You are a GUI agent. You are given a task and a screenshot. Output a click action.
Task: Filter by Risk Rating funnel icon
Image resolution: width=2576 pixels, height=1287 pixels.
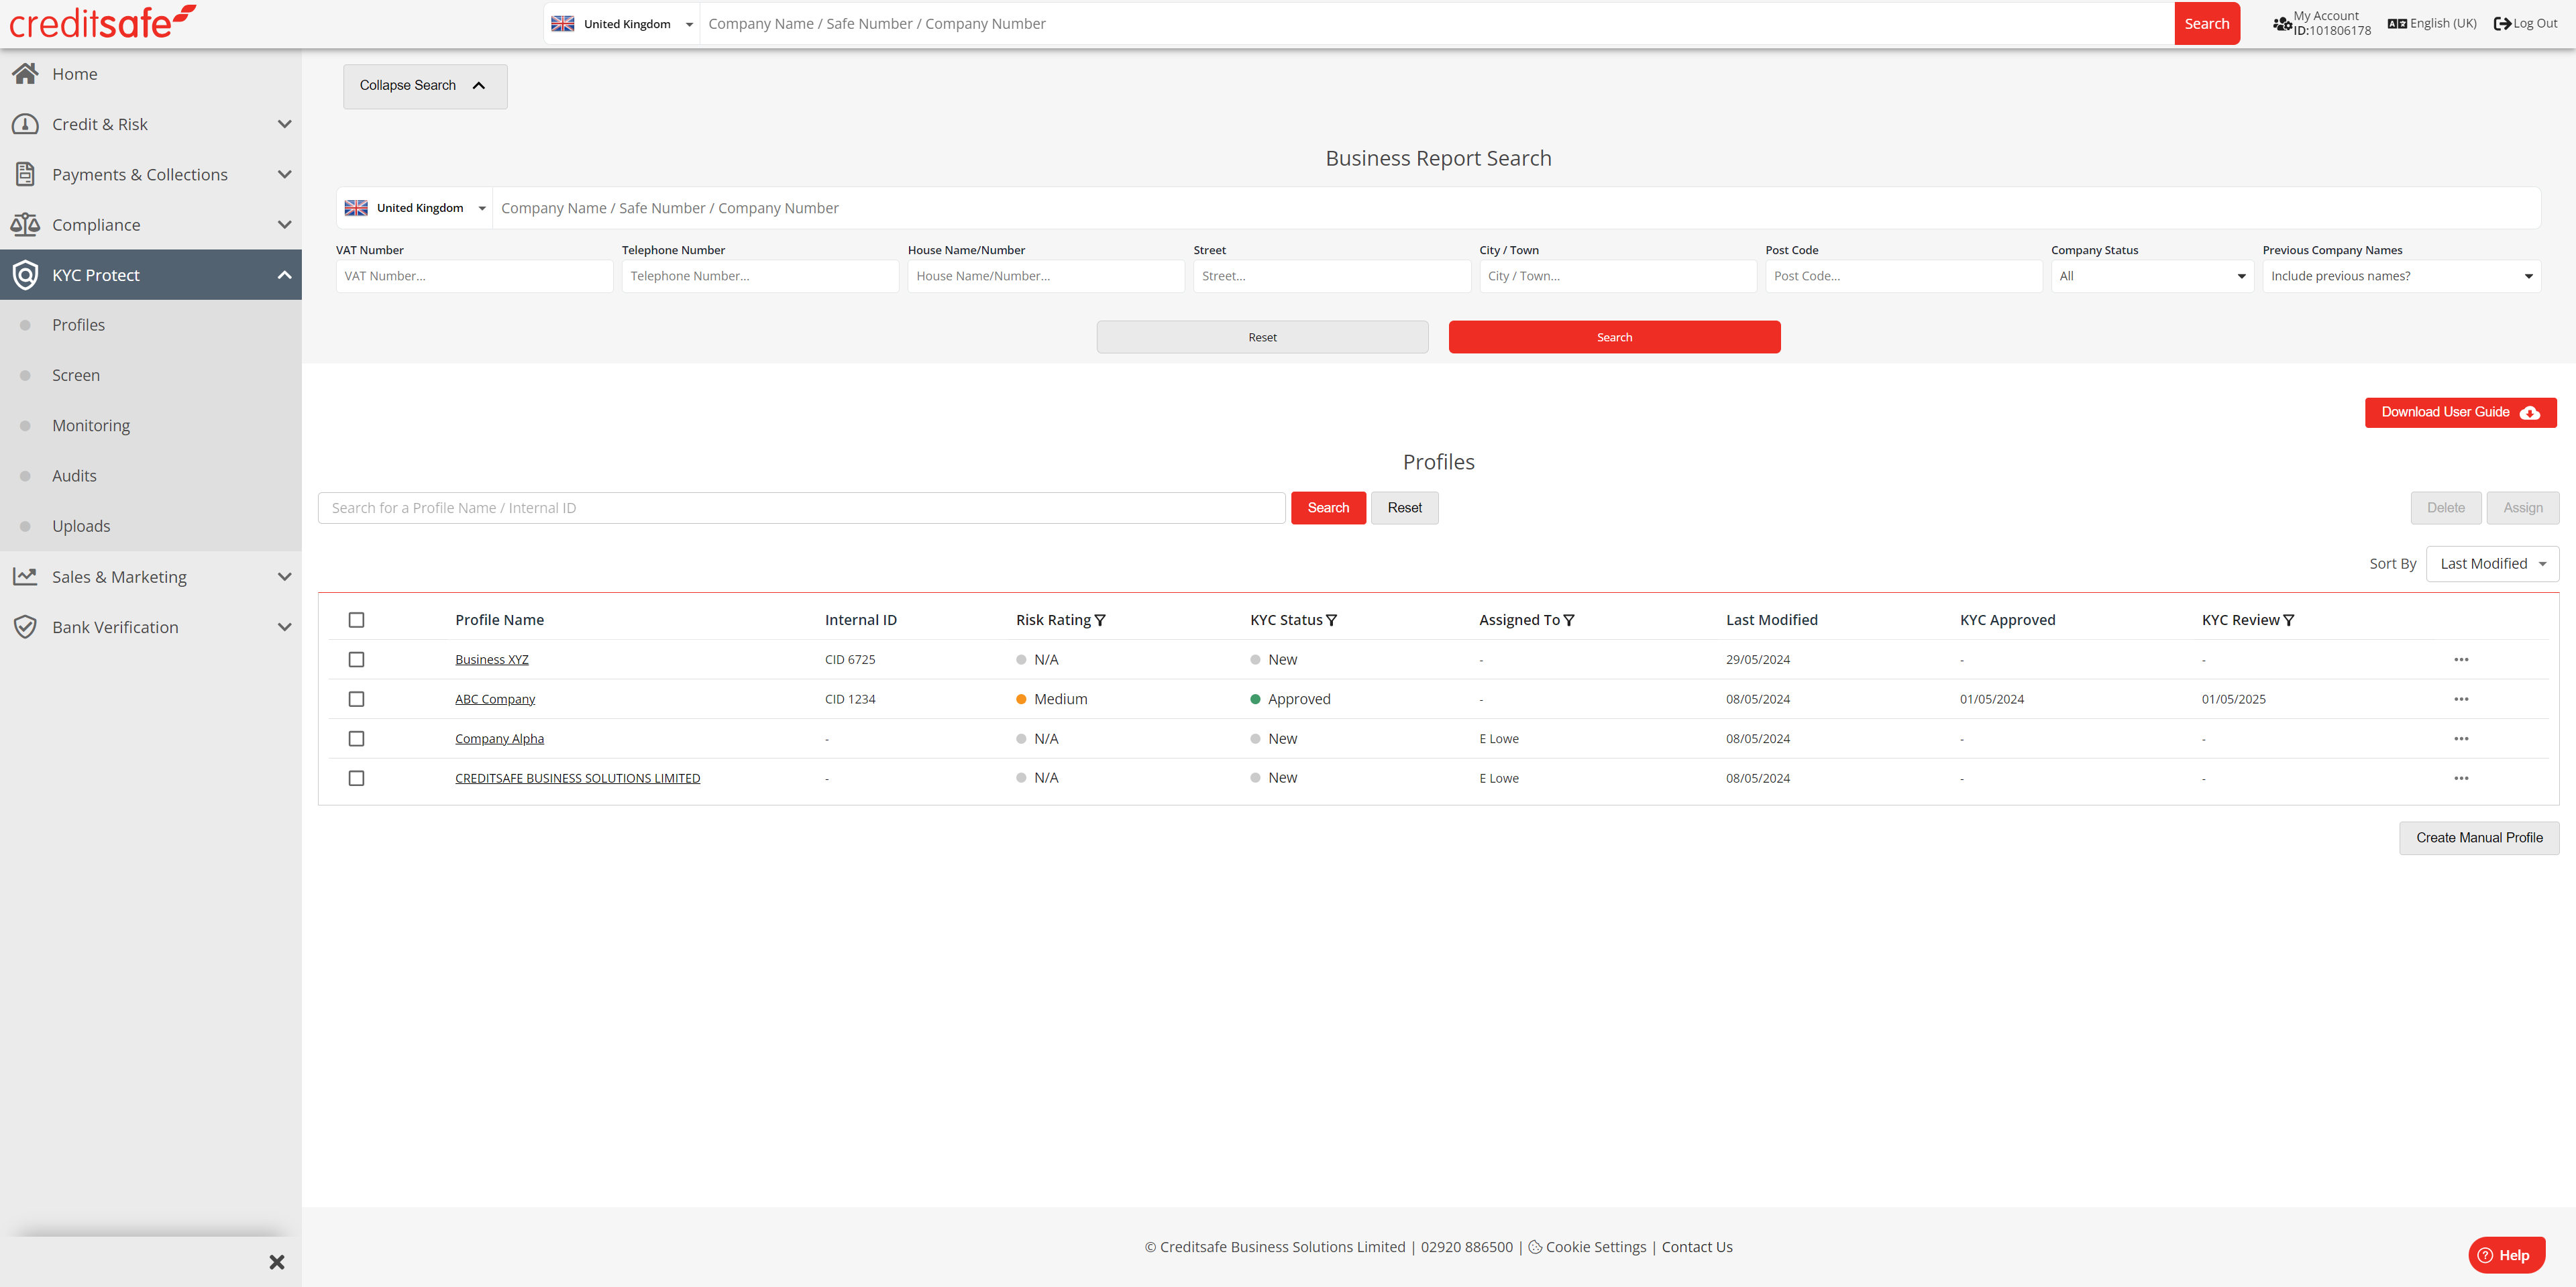pos(1100,620)
